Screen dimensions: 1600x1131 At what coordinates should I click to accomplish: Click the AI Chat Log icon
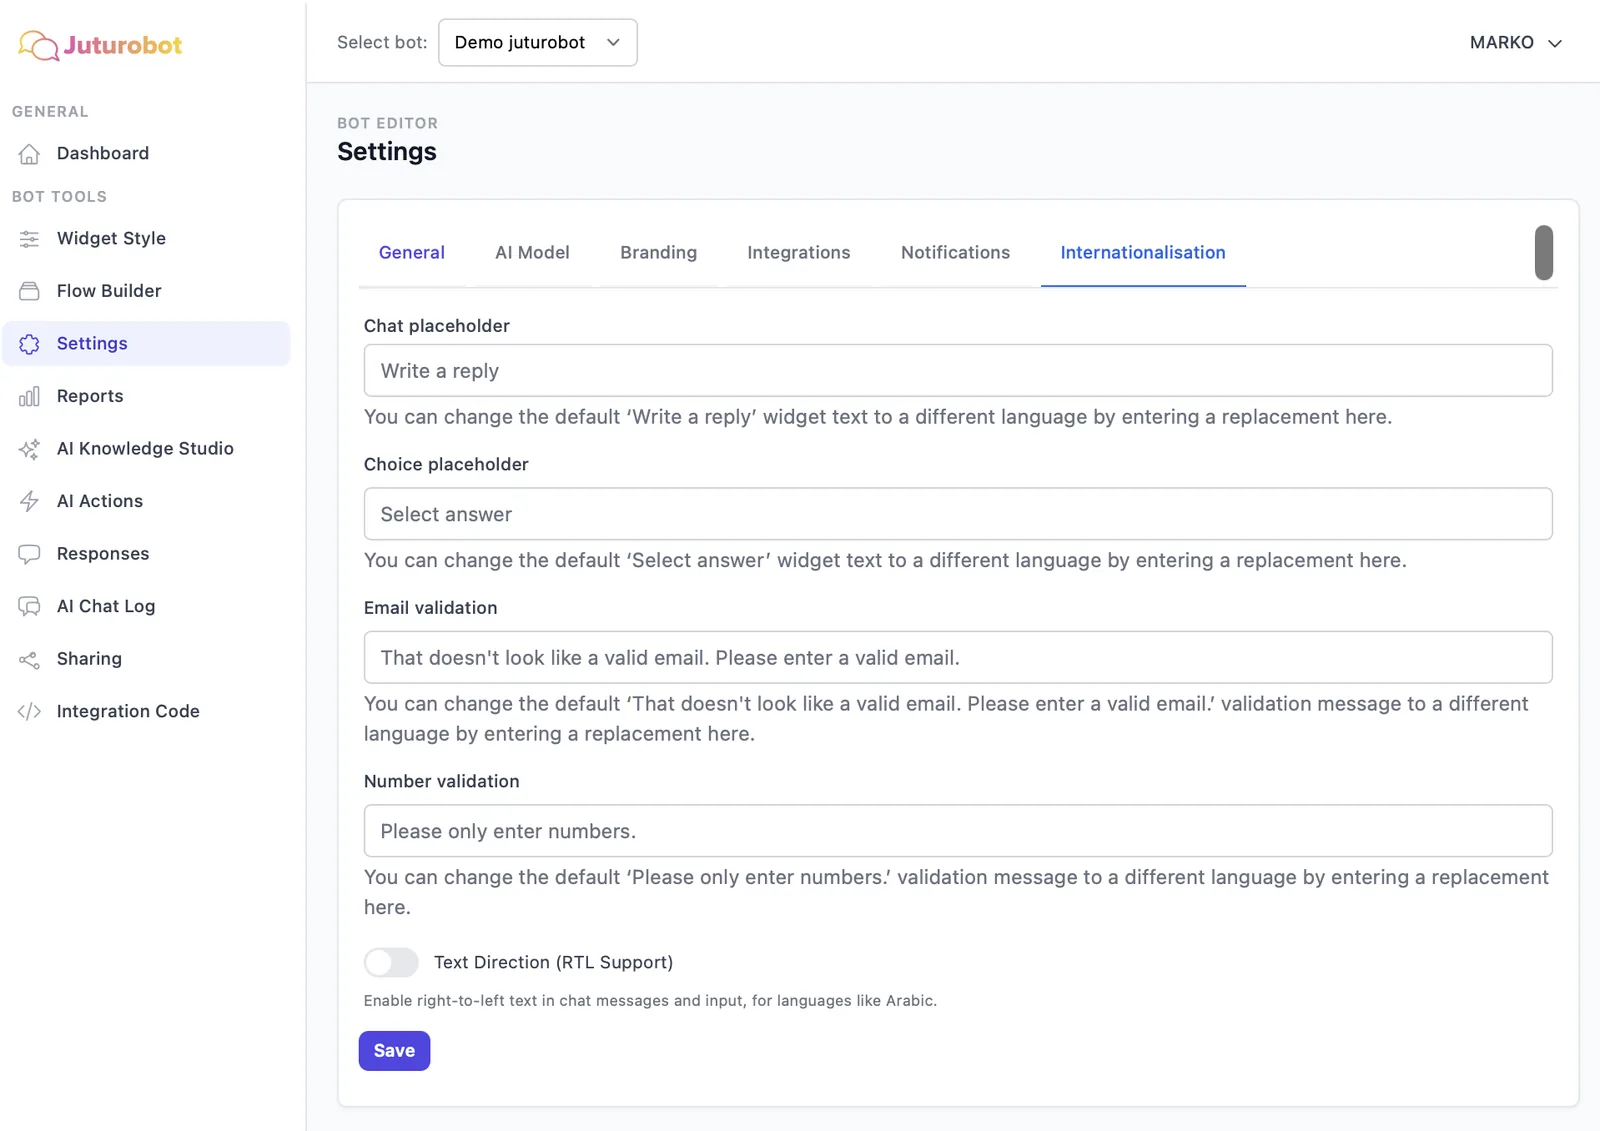[29, 606]
